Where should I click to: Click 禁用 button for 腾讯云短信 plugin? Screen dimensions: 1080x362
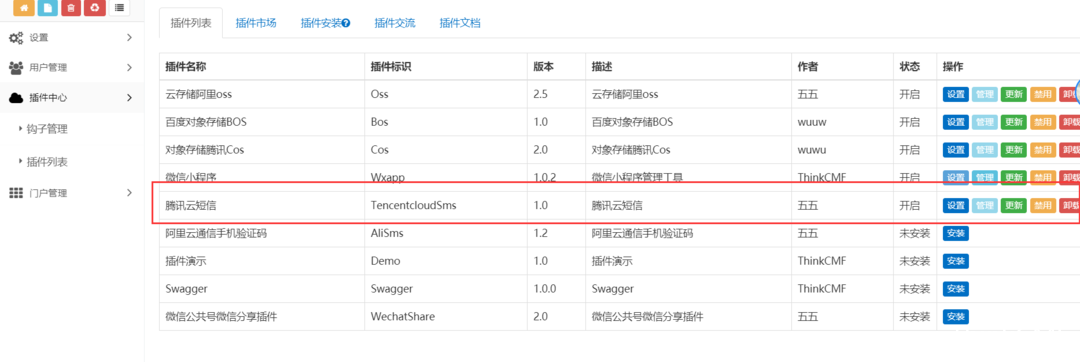pyautogui.click(x=1043, y=205)
